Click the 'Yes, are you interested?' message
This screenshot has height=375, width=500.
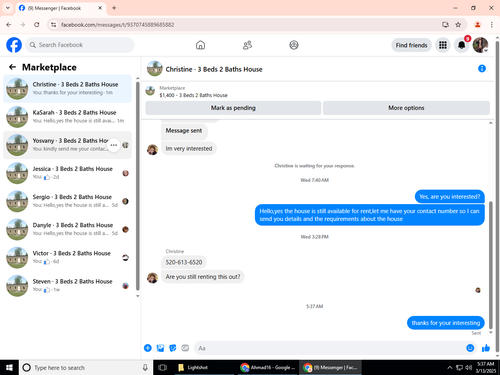(x=450, y=197)
